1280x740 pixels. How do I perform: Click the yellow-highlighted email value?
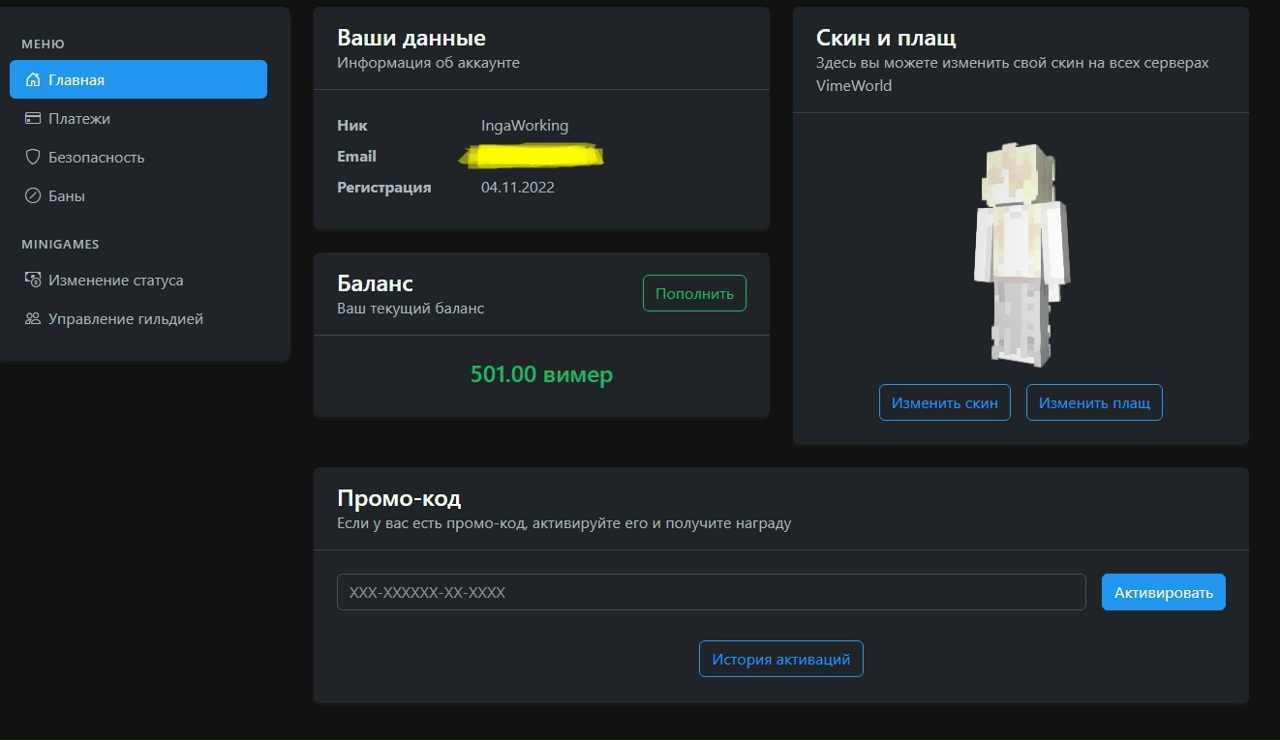tap(532, 156)
